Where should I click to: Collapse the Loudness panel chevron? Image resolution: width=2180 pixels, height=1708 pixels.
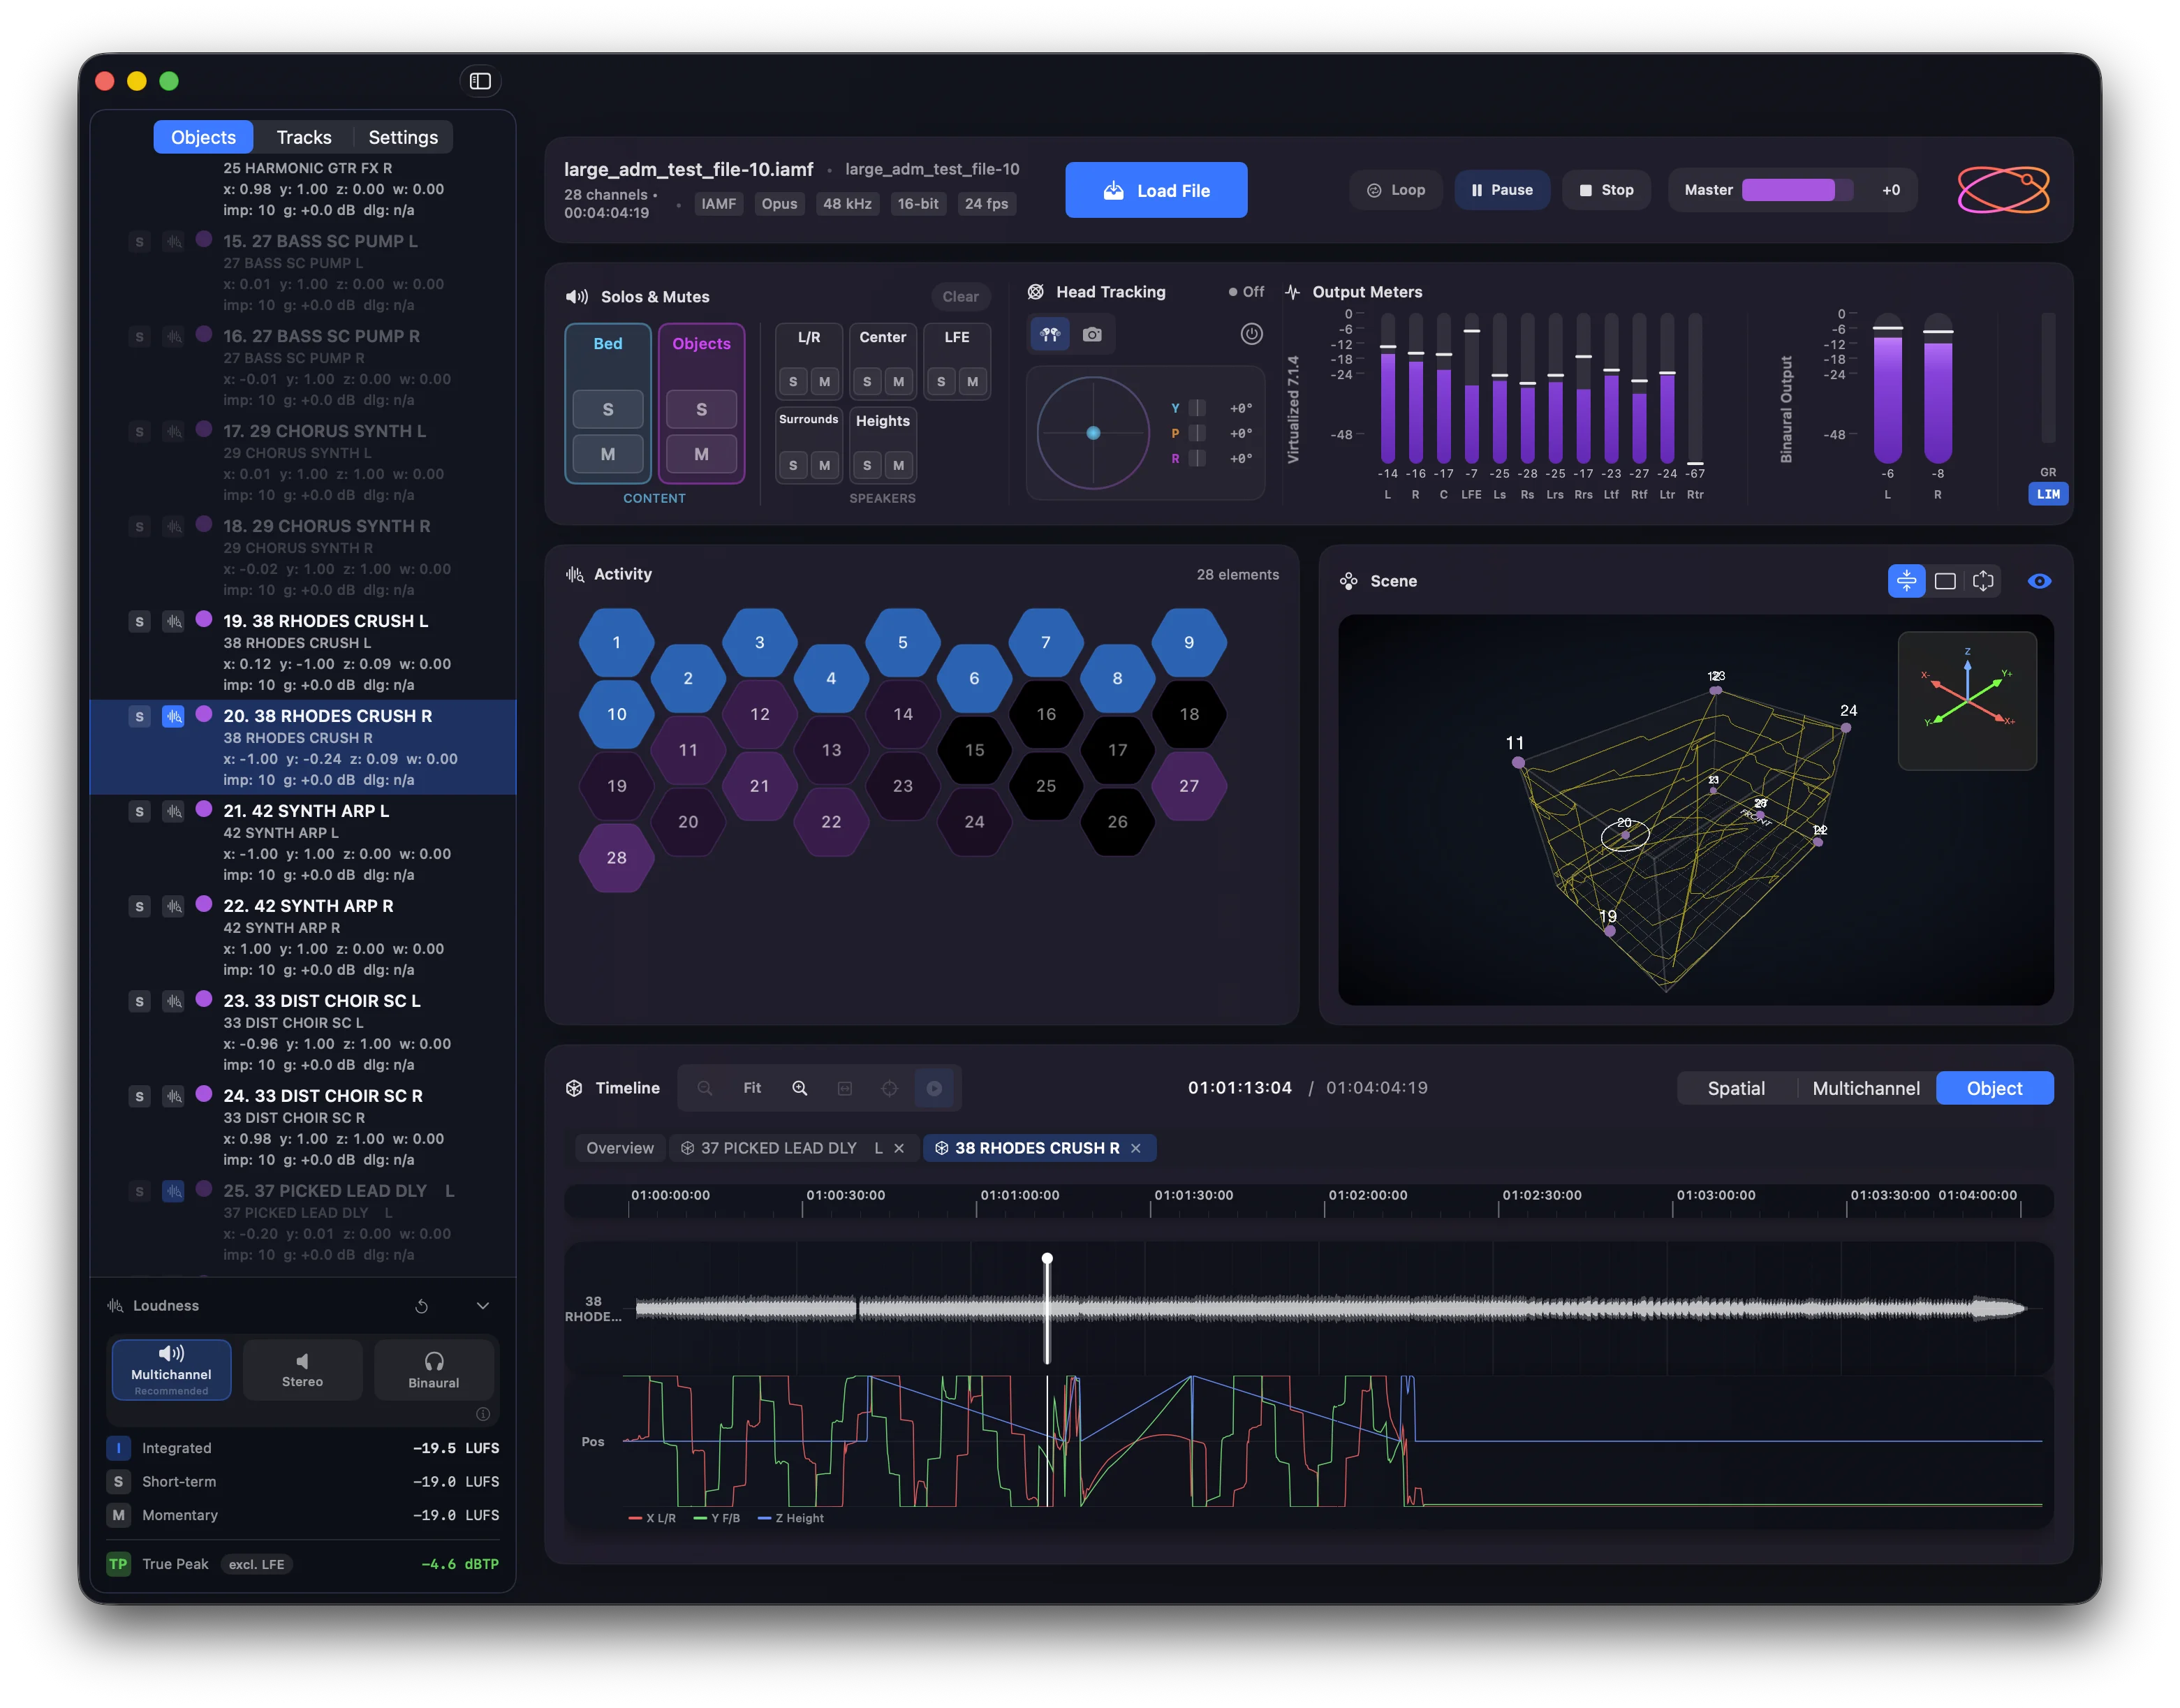[483, 1306]
